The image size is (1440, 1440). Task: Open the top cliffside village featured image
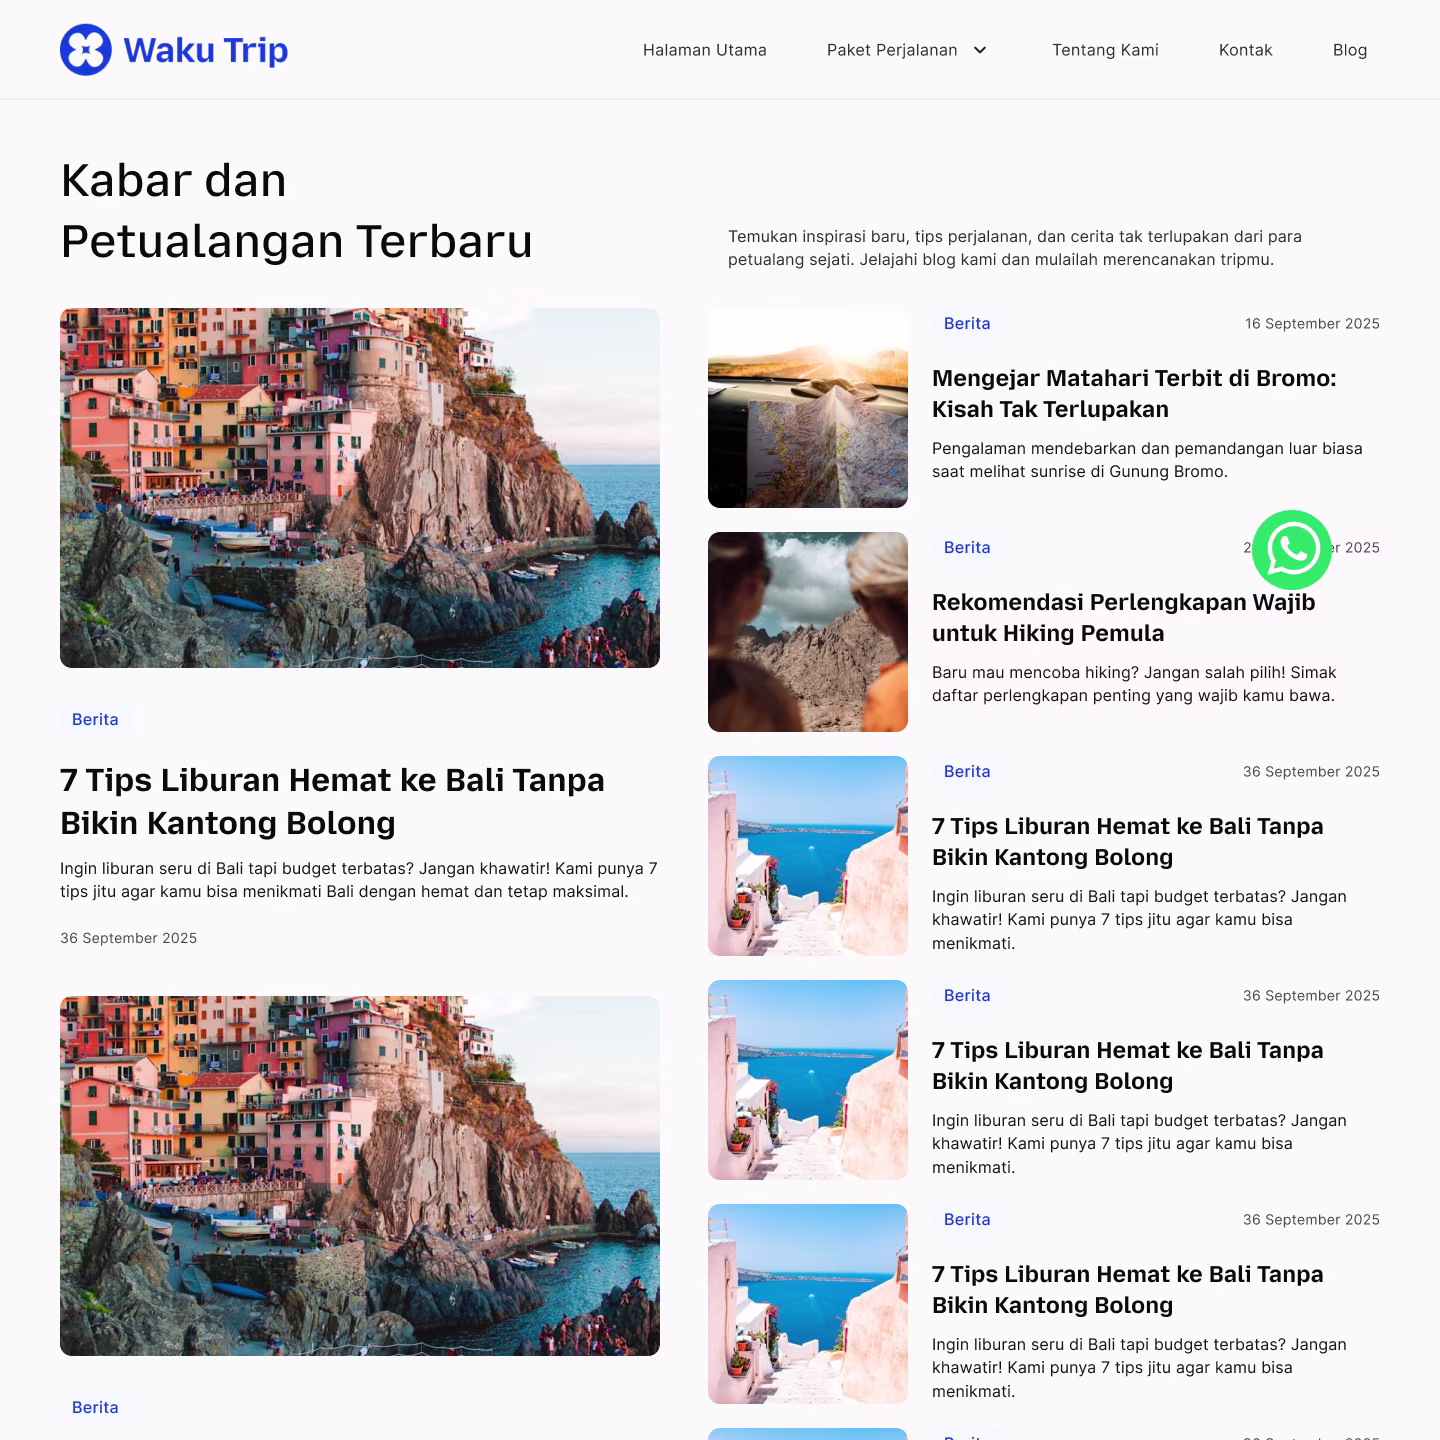(360, 488)
